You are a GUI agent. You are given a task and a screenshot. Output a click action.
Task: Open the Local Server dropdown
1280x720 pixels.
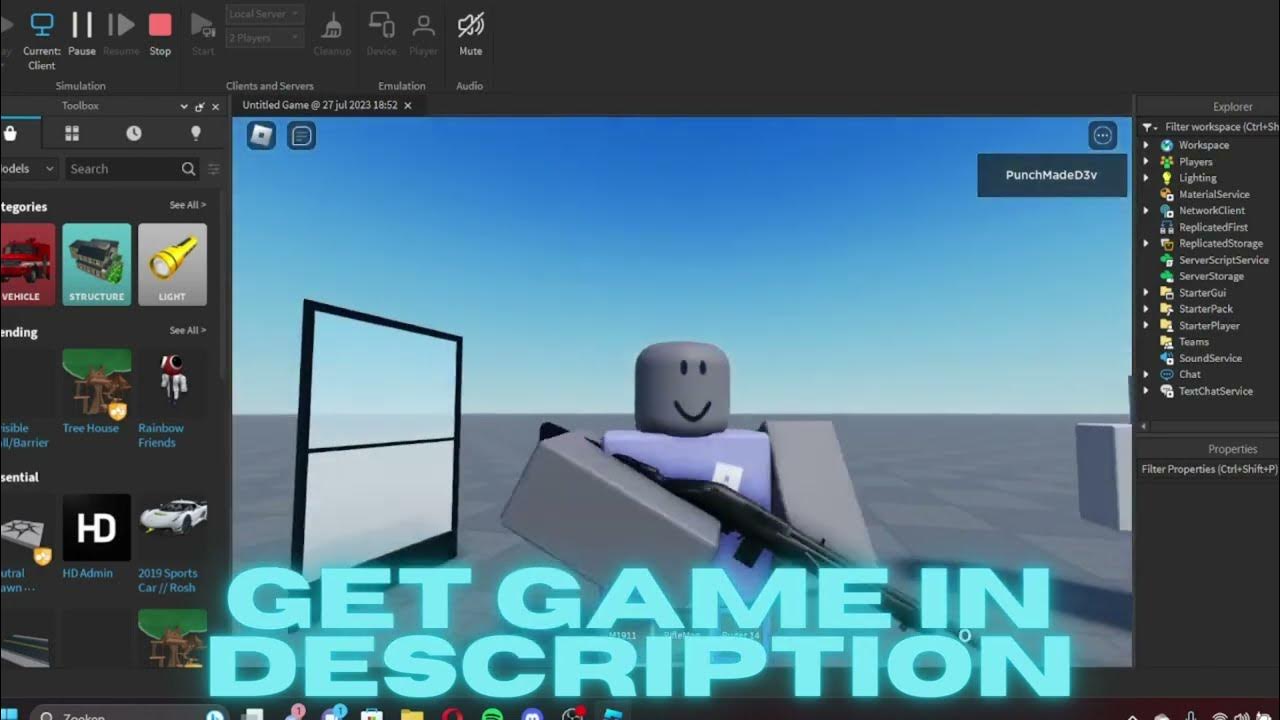tap(264, 14)
